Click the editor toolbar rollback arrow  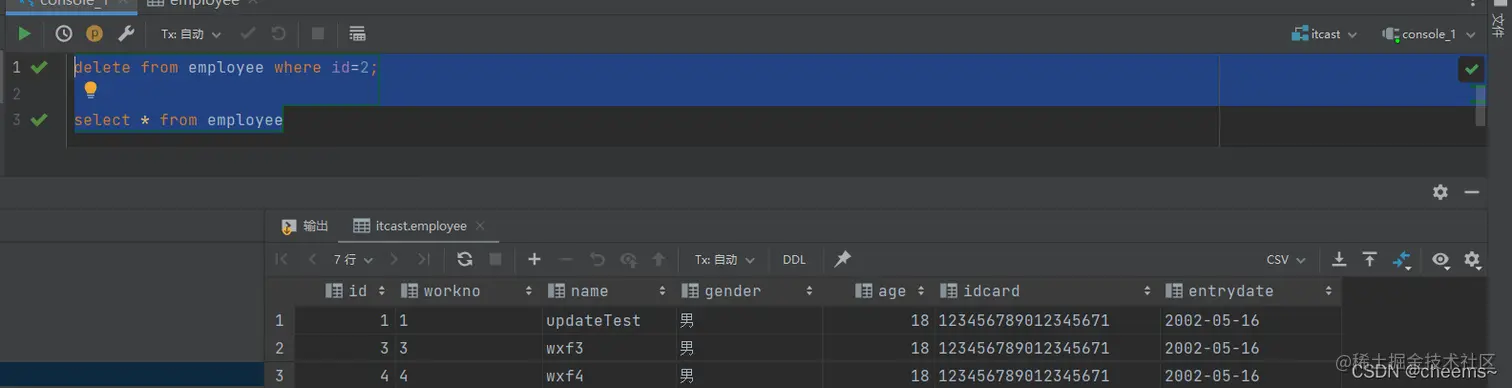(x=279, y=34)
